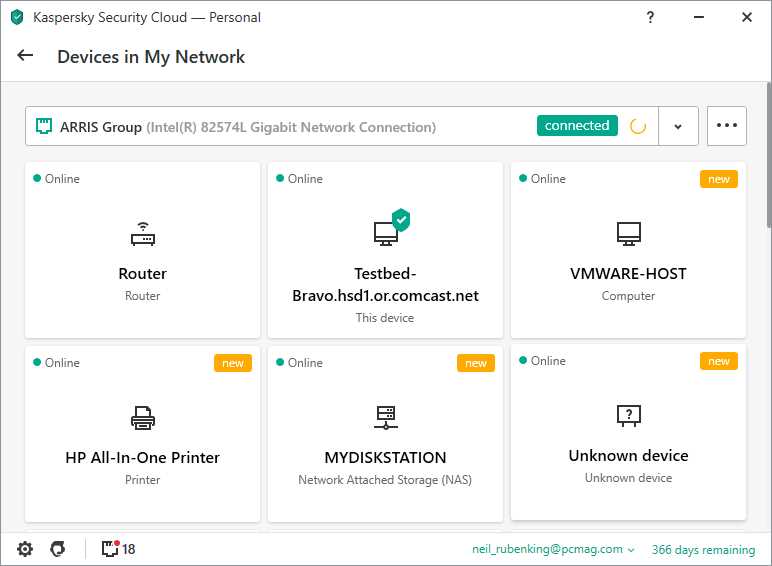Viewport: 772px width, 566px height.
Task: Click the new badge on Unknown device card
Action: [719, 361]
